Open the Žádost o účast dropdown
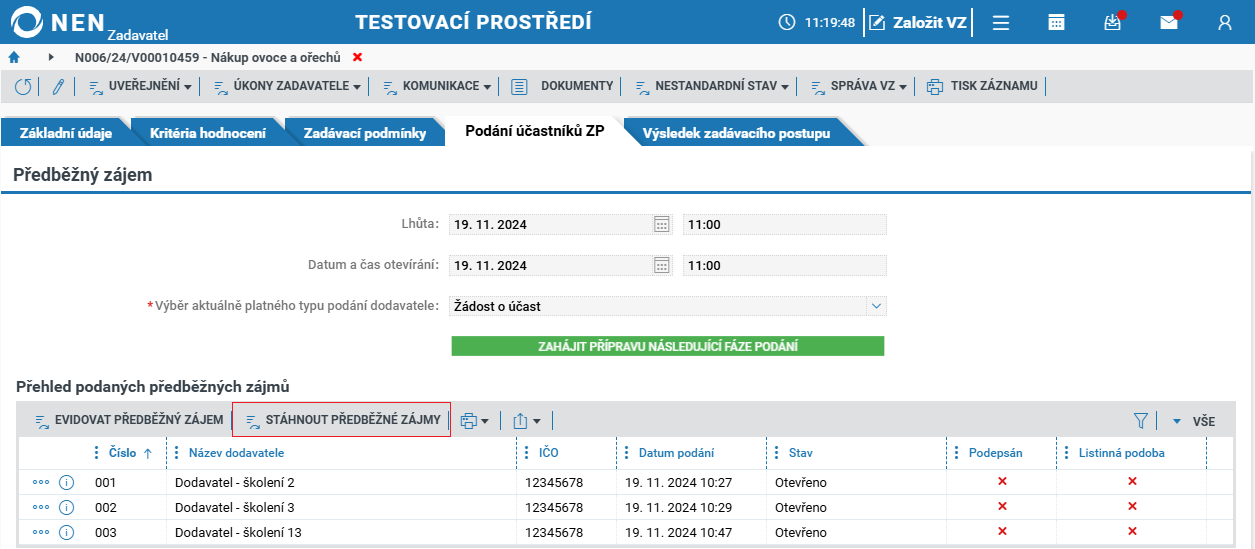The height and width of the screenshot is (549, 1255). coord(667,306)
